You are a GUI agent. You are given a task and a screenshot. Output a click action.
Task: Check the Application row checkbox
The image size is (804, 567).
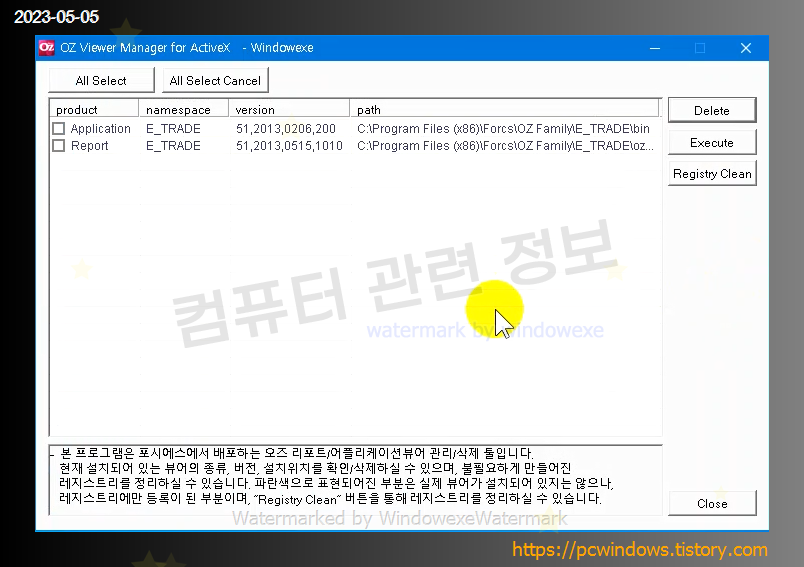point(58,128)
